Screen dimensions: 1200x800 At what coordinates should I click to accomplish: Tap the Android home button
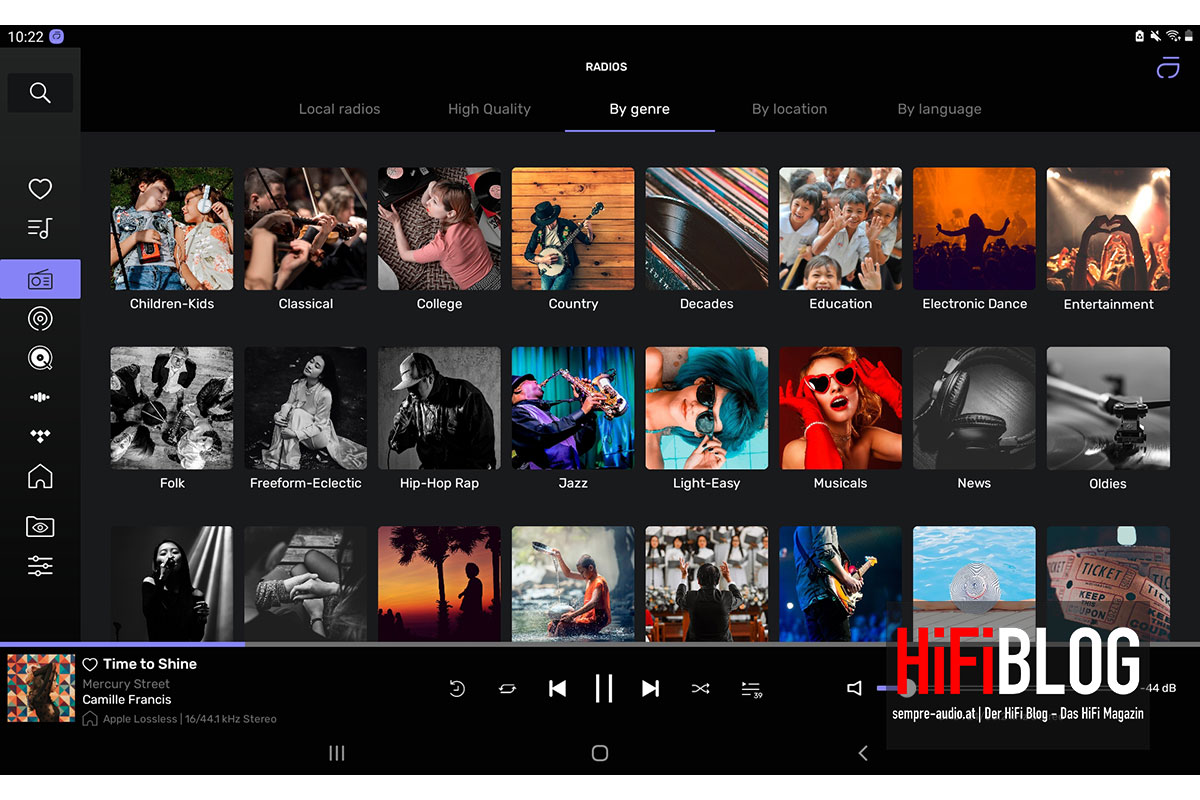coord(600,753)
